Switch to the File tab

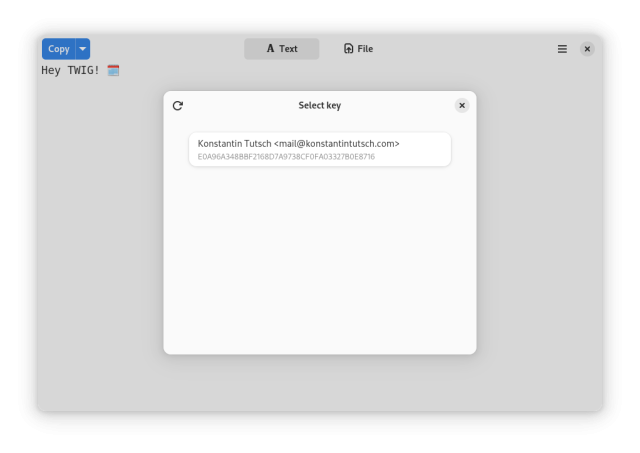coord(358,49)
